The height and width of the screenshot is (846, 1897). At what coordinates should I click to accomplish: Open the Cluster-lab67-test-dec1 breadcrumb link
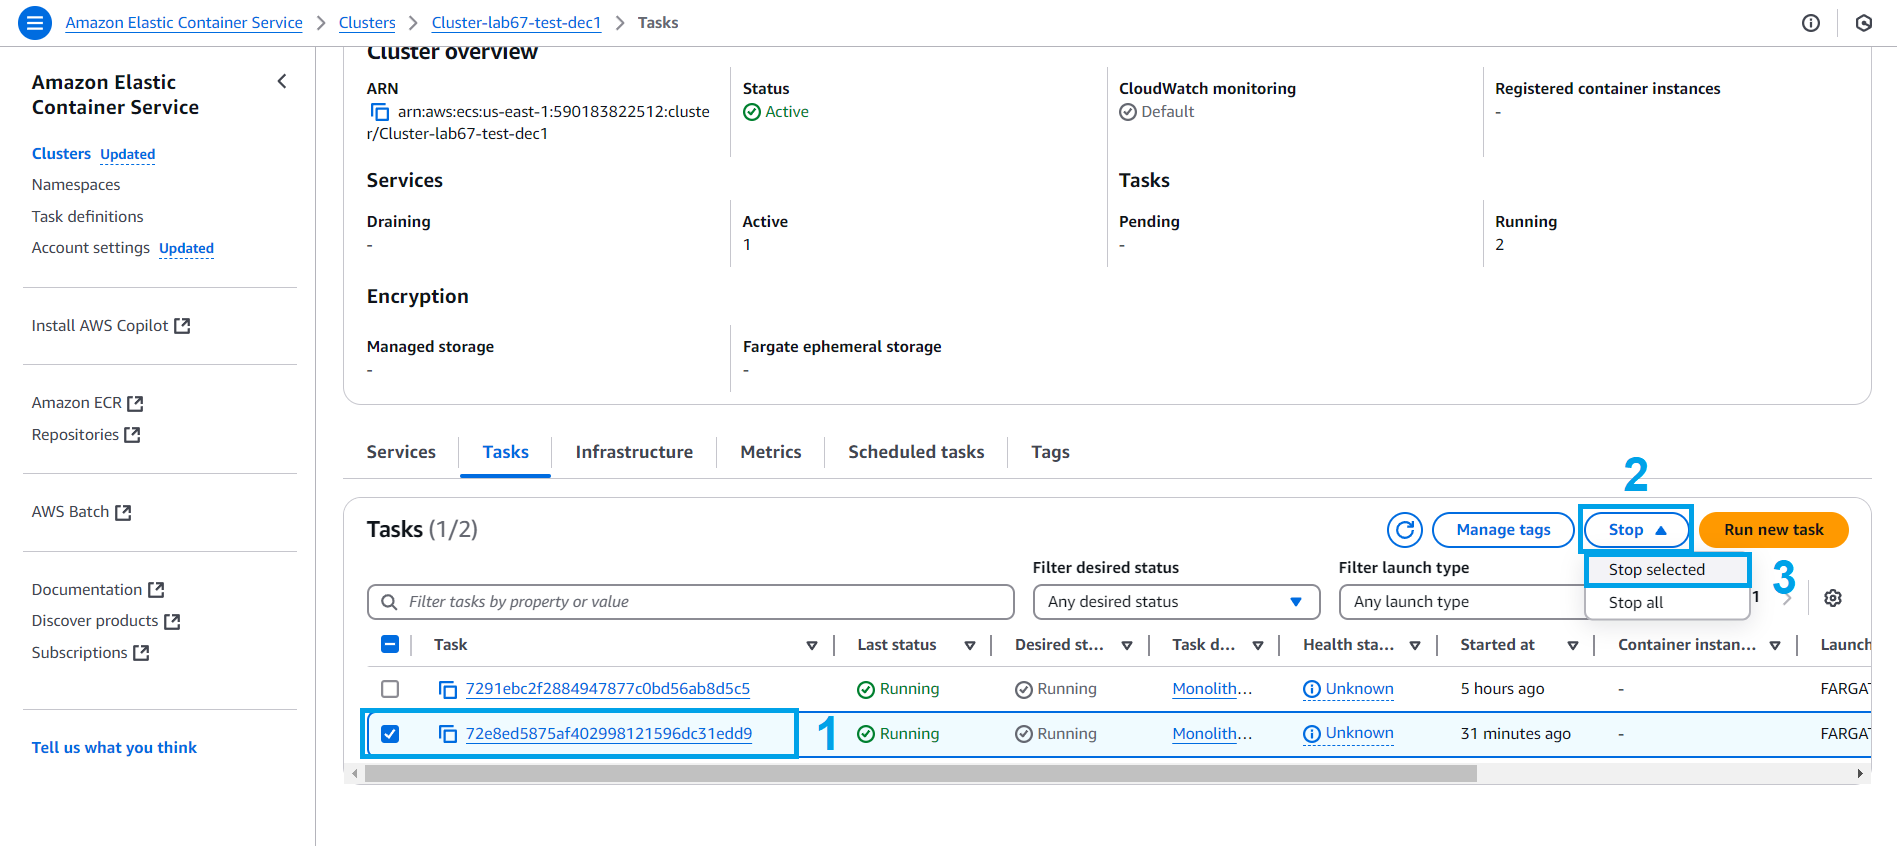pyautogui.click(x=516, y=23)
